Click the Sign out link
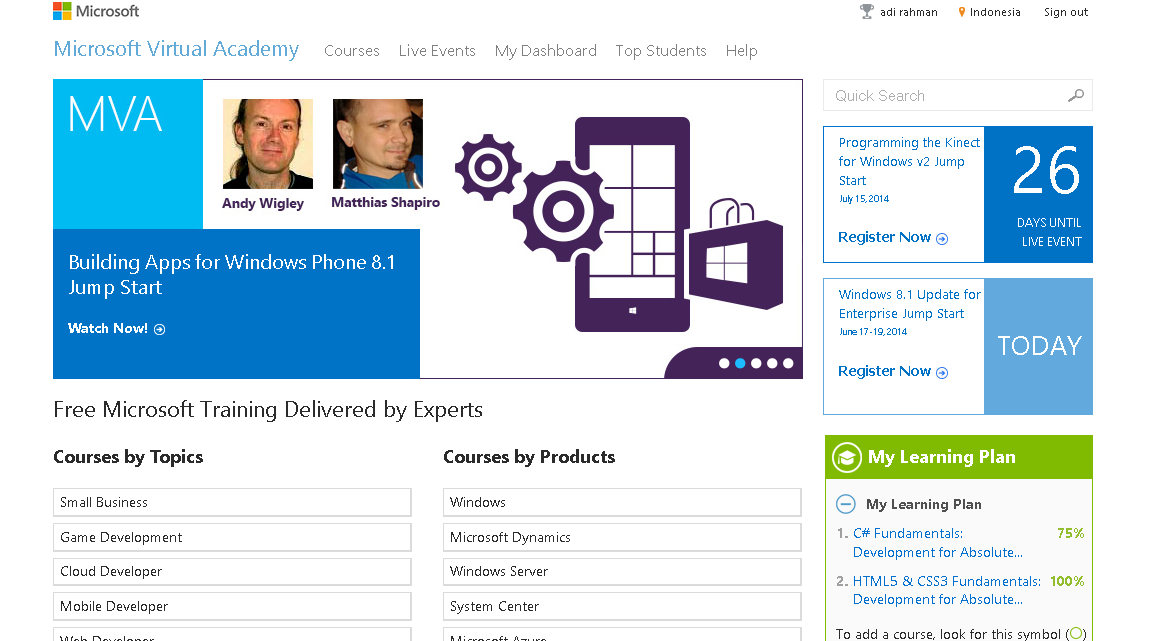The image size is (1167, 641). coord(1066,12)
